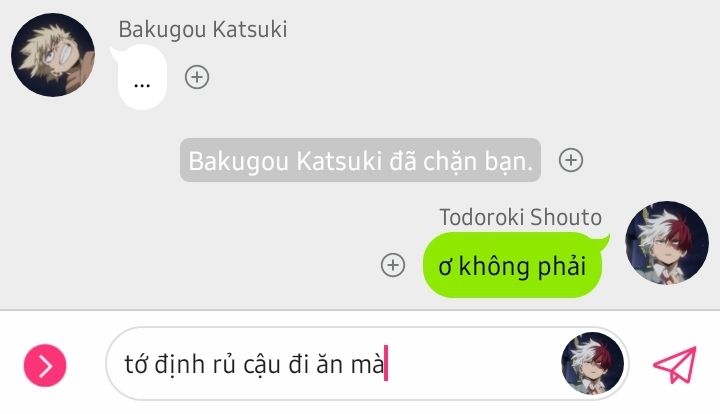Place cursor in the text "tớ định rủ cậu"
The image size is (720, 414).
(x=202, y=364)
